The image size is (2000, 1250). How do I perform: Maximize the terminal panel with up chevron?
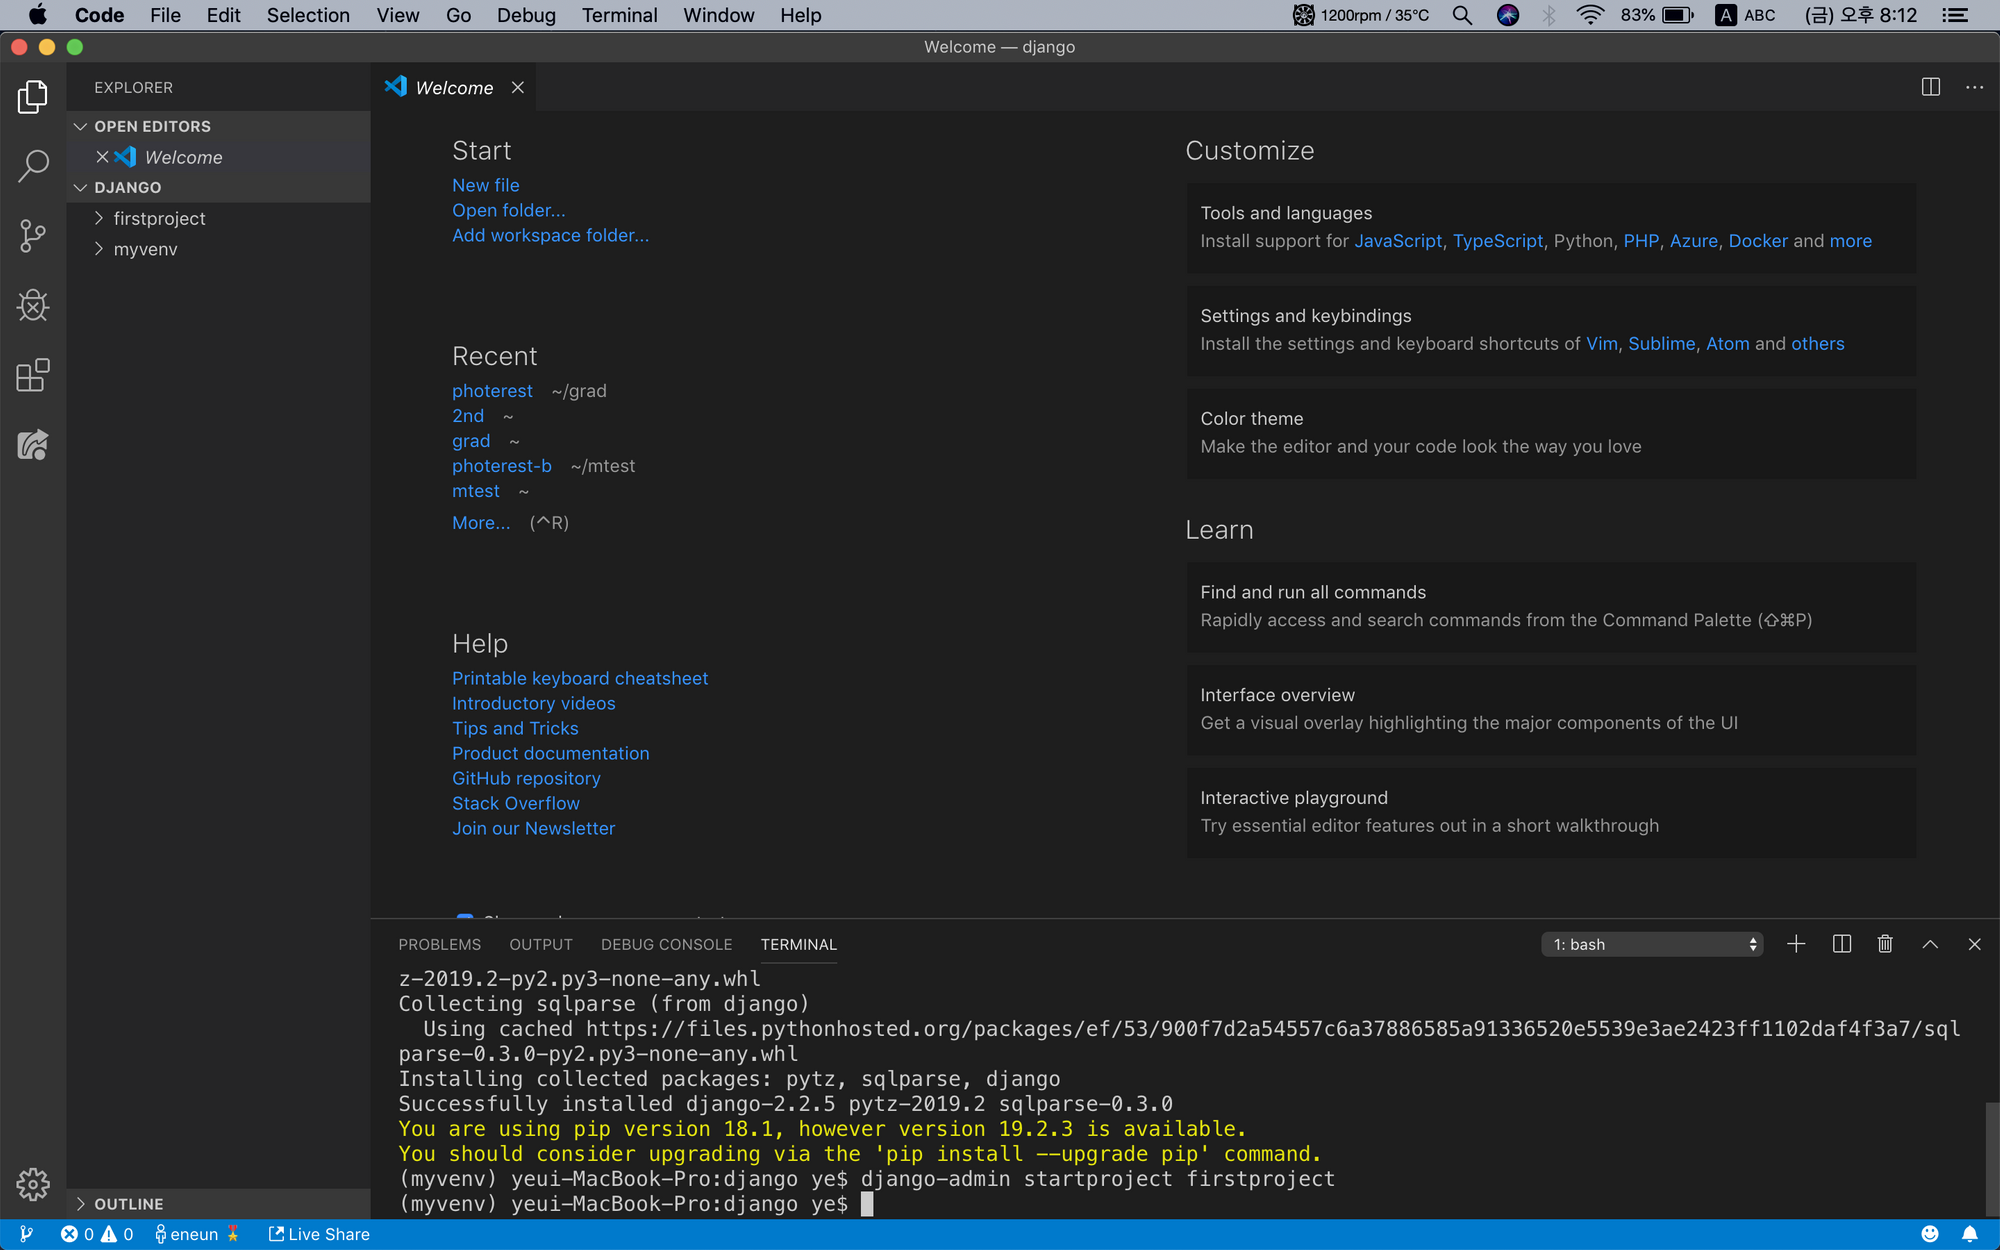[1930, 944]
